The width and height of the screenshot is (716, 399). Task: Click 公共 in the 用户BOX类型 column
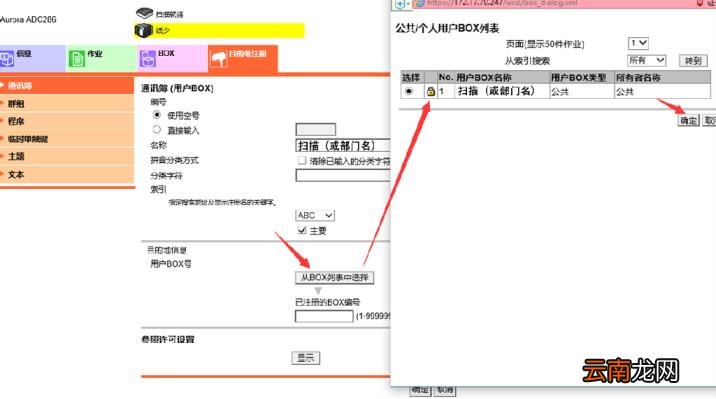coord(559,92)
